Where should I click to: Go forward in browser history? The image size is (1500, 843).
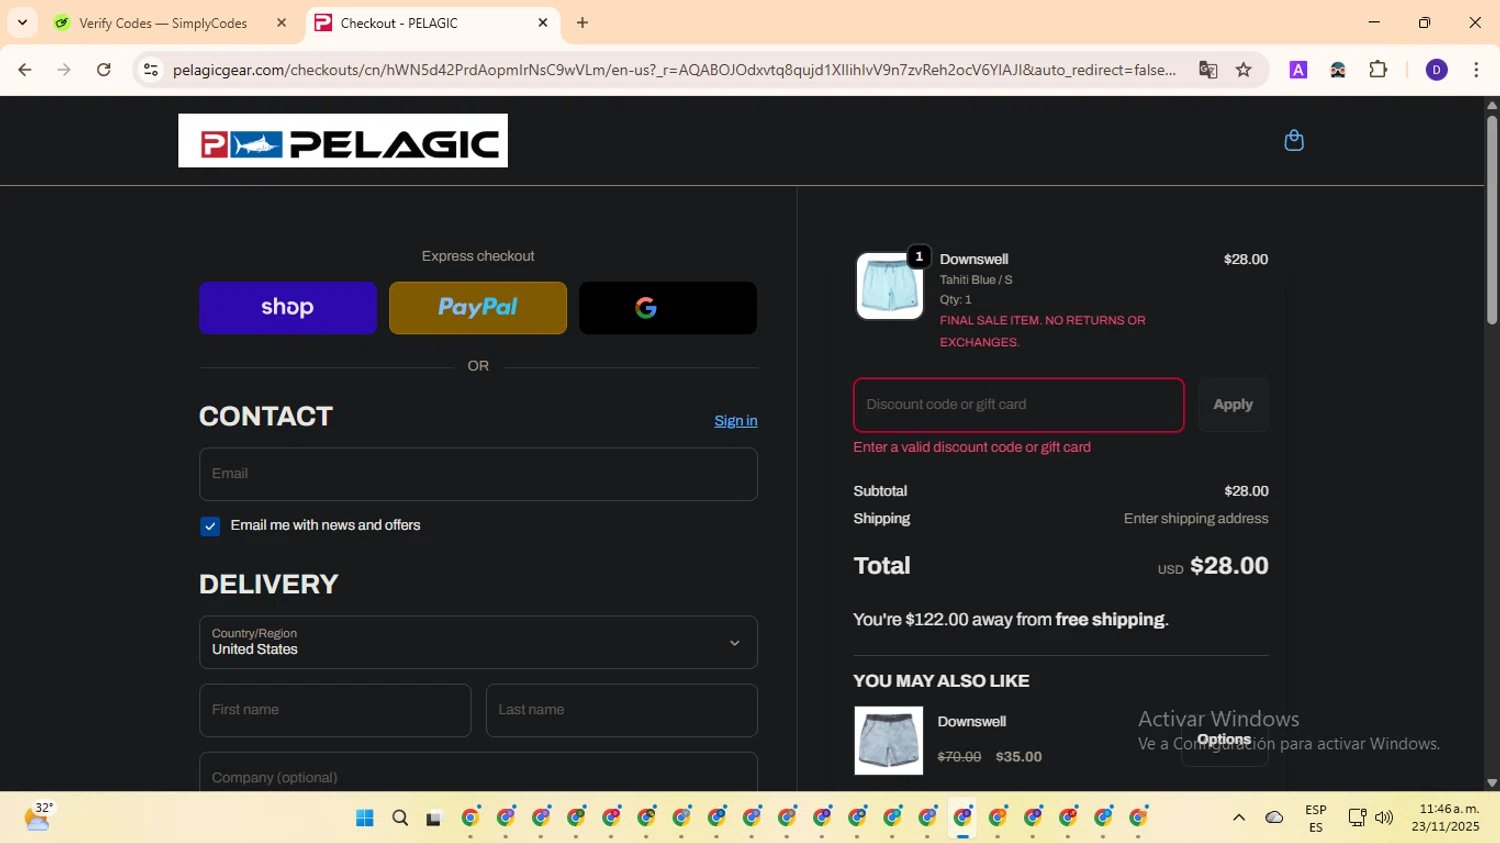click(x=64, y=70)
